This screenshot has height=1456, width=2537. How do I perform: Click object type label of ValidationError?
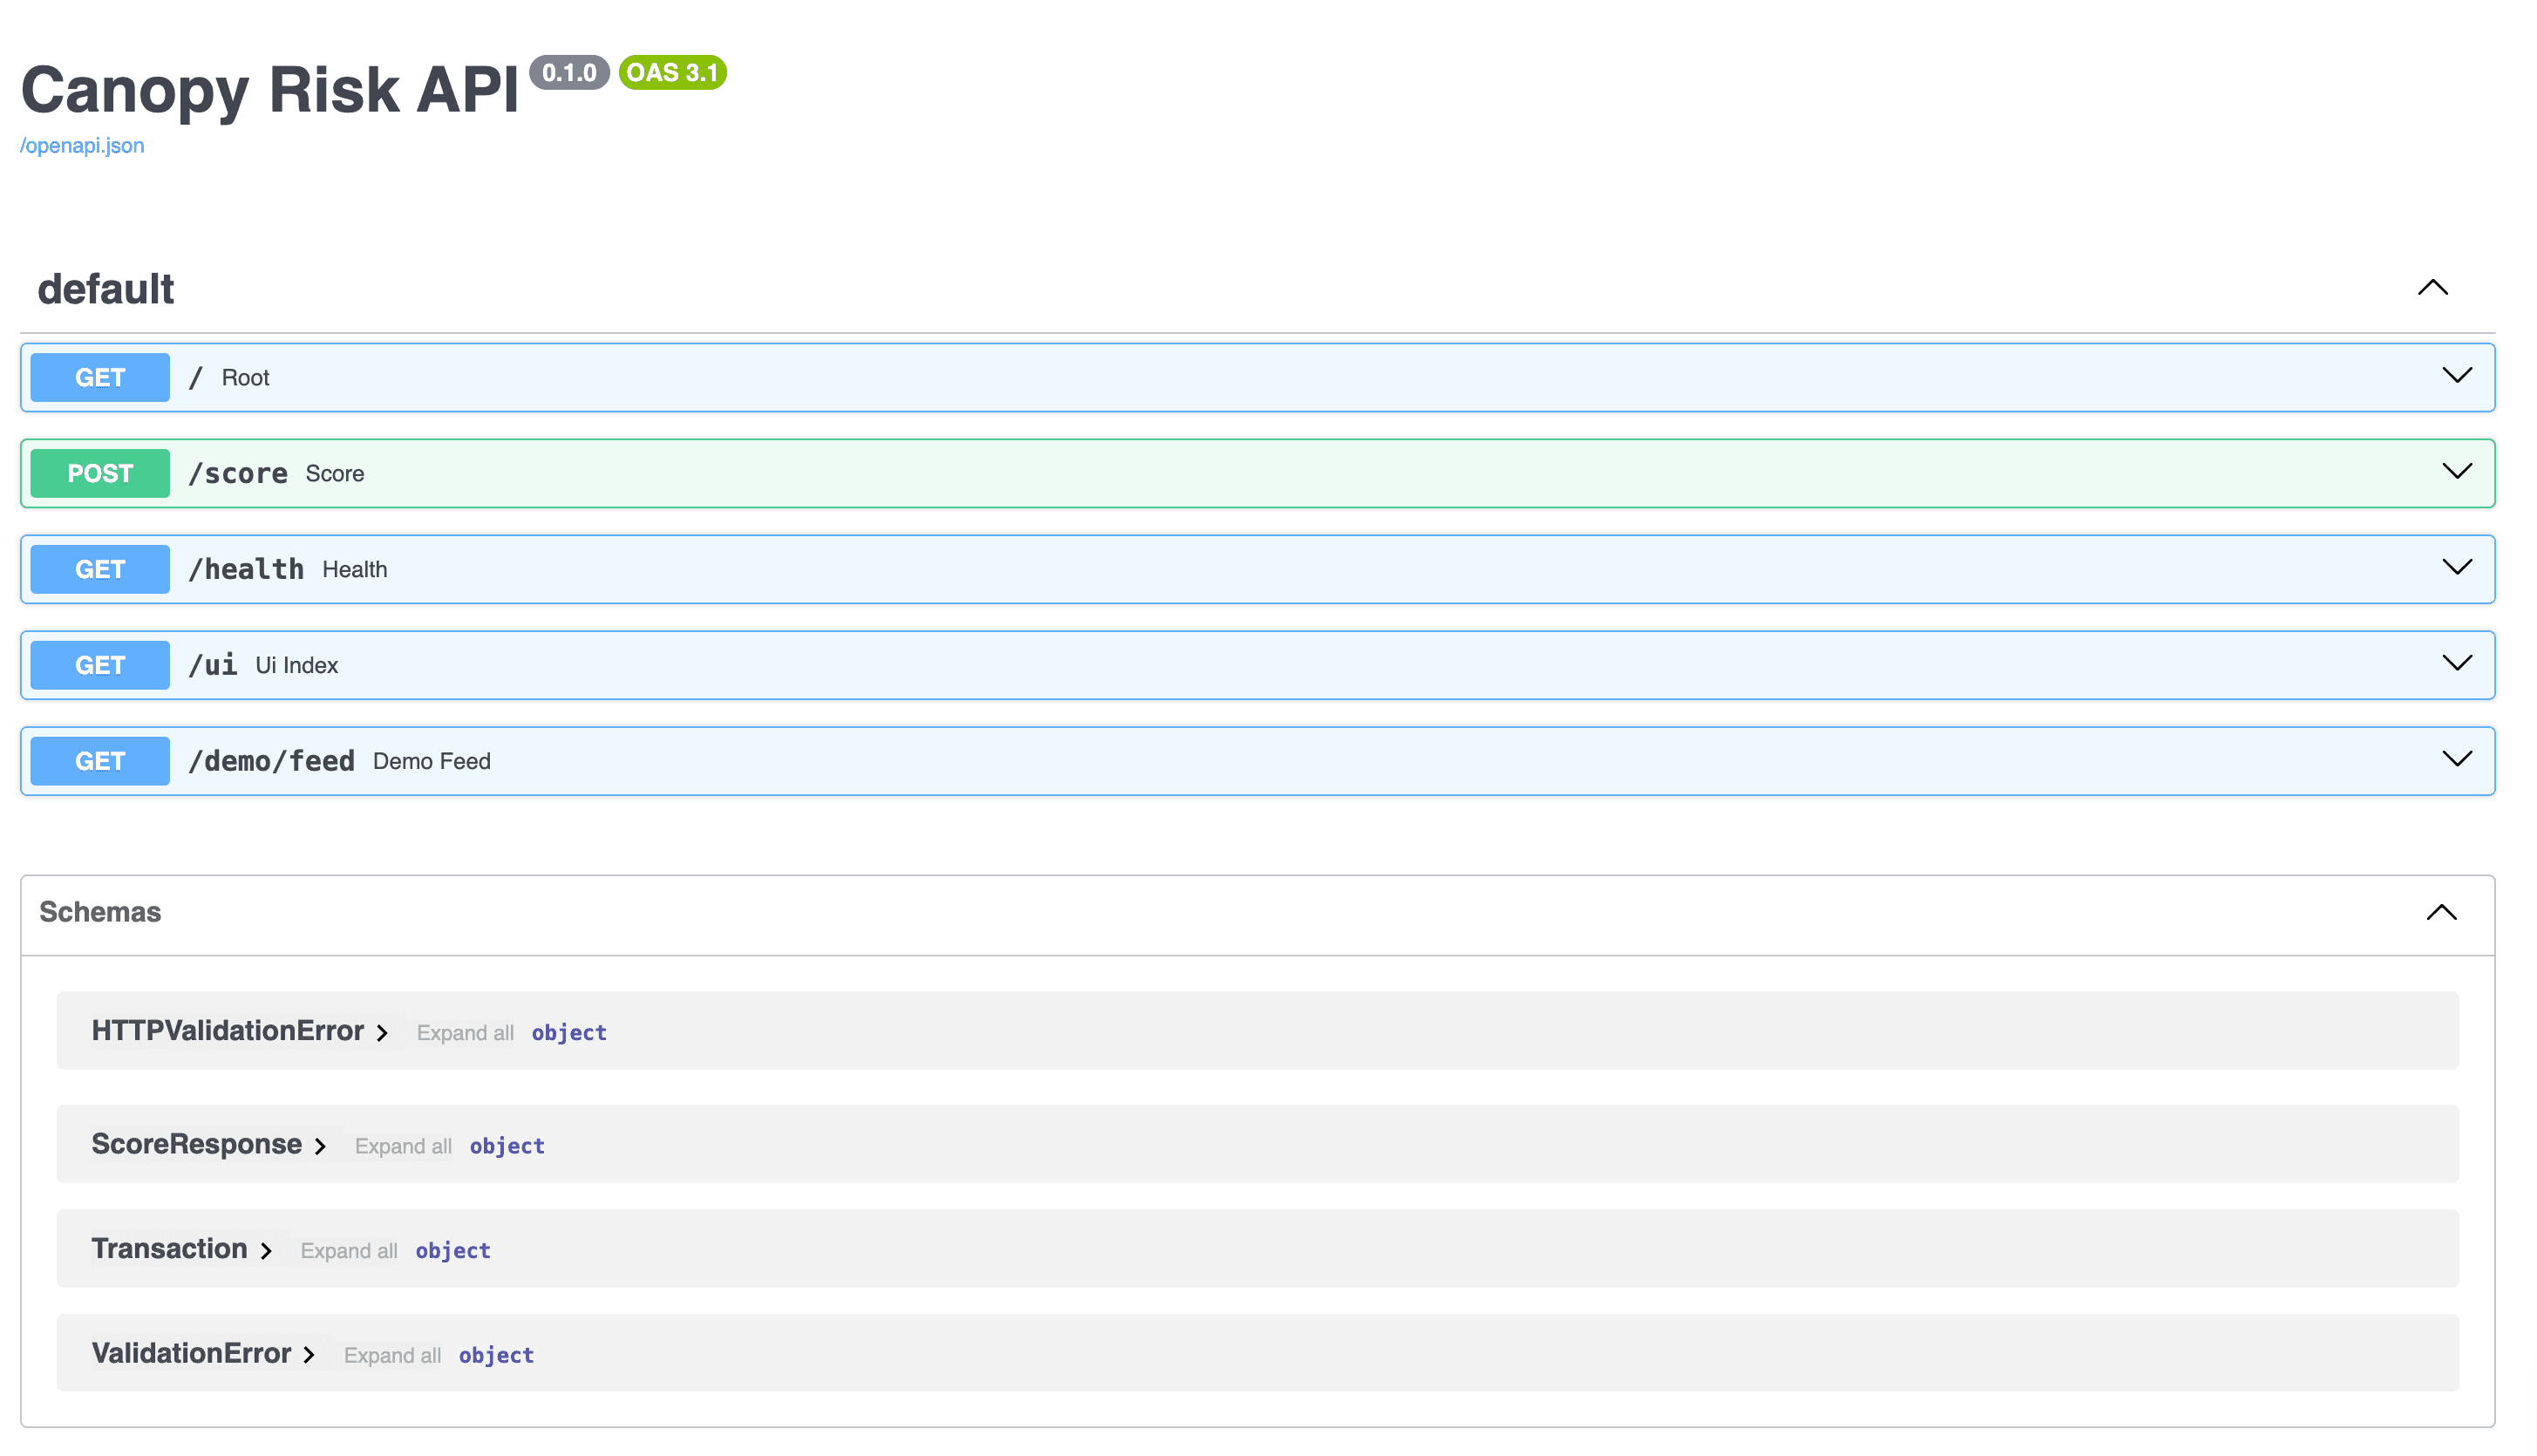click(x=496, y=1356)
